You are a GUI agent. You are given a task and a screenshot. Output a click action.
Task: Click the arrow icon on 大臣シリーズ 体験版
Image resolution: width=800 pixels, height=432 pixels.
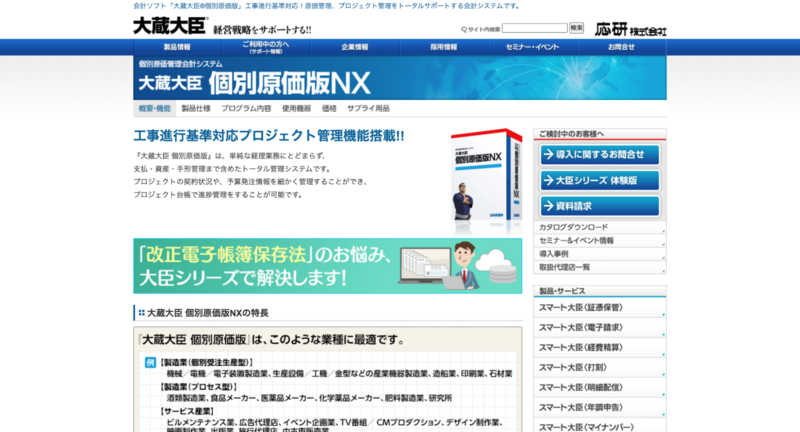548,181
